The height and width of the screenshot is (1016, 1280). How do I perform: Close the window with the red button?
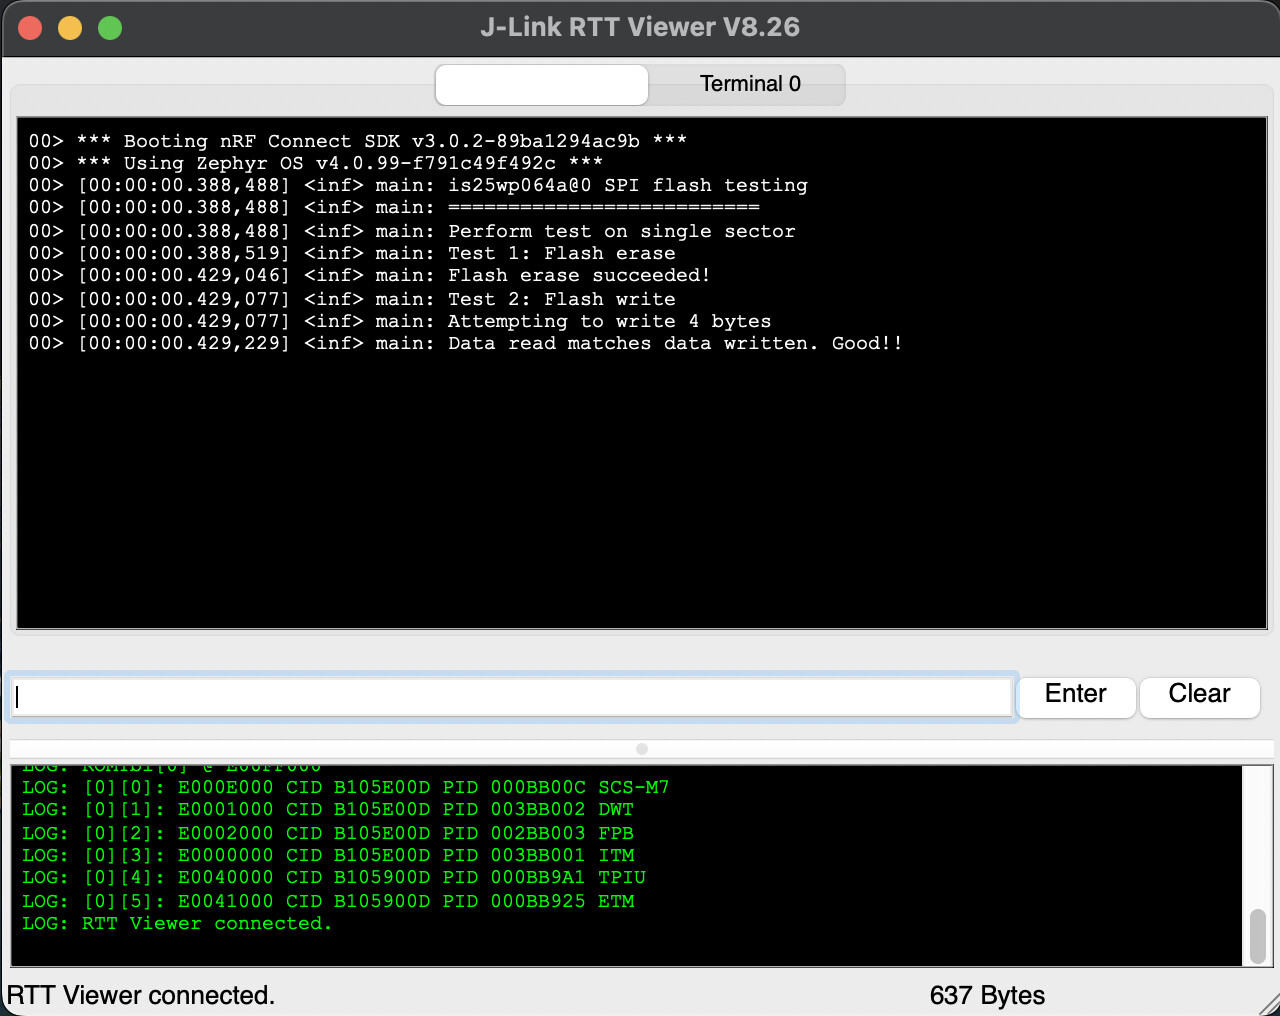coord(30,28)
